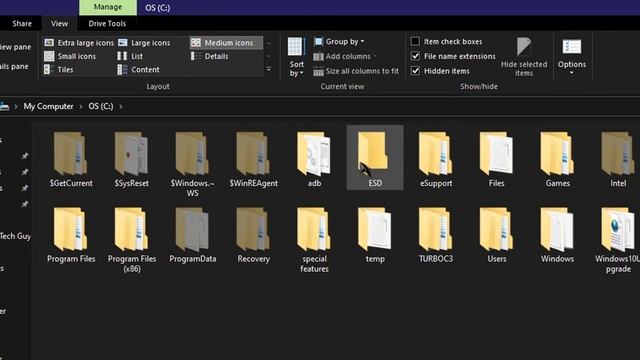This screenshot has width=640, height=360.
Task: Open the Add columns dropdown
Action: pyautogui.click(x=345, y=56)
